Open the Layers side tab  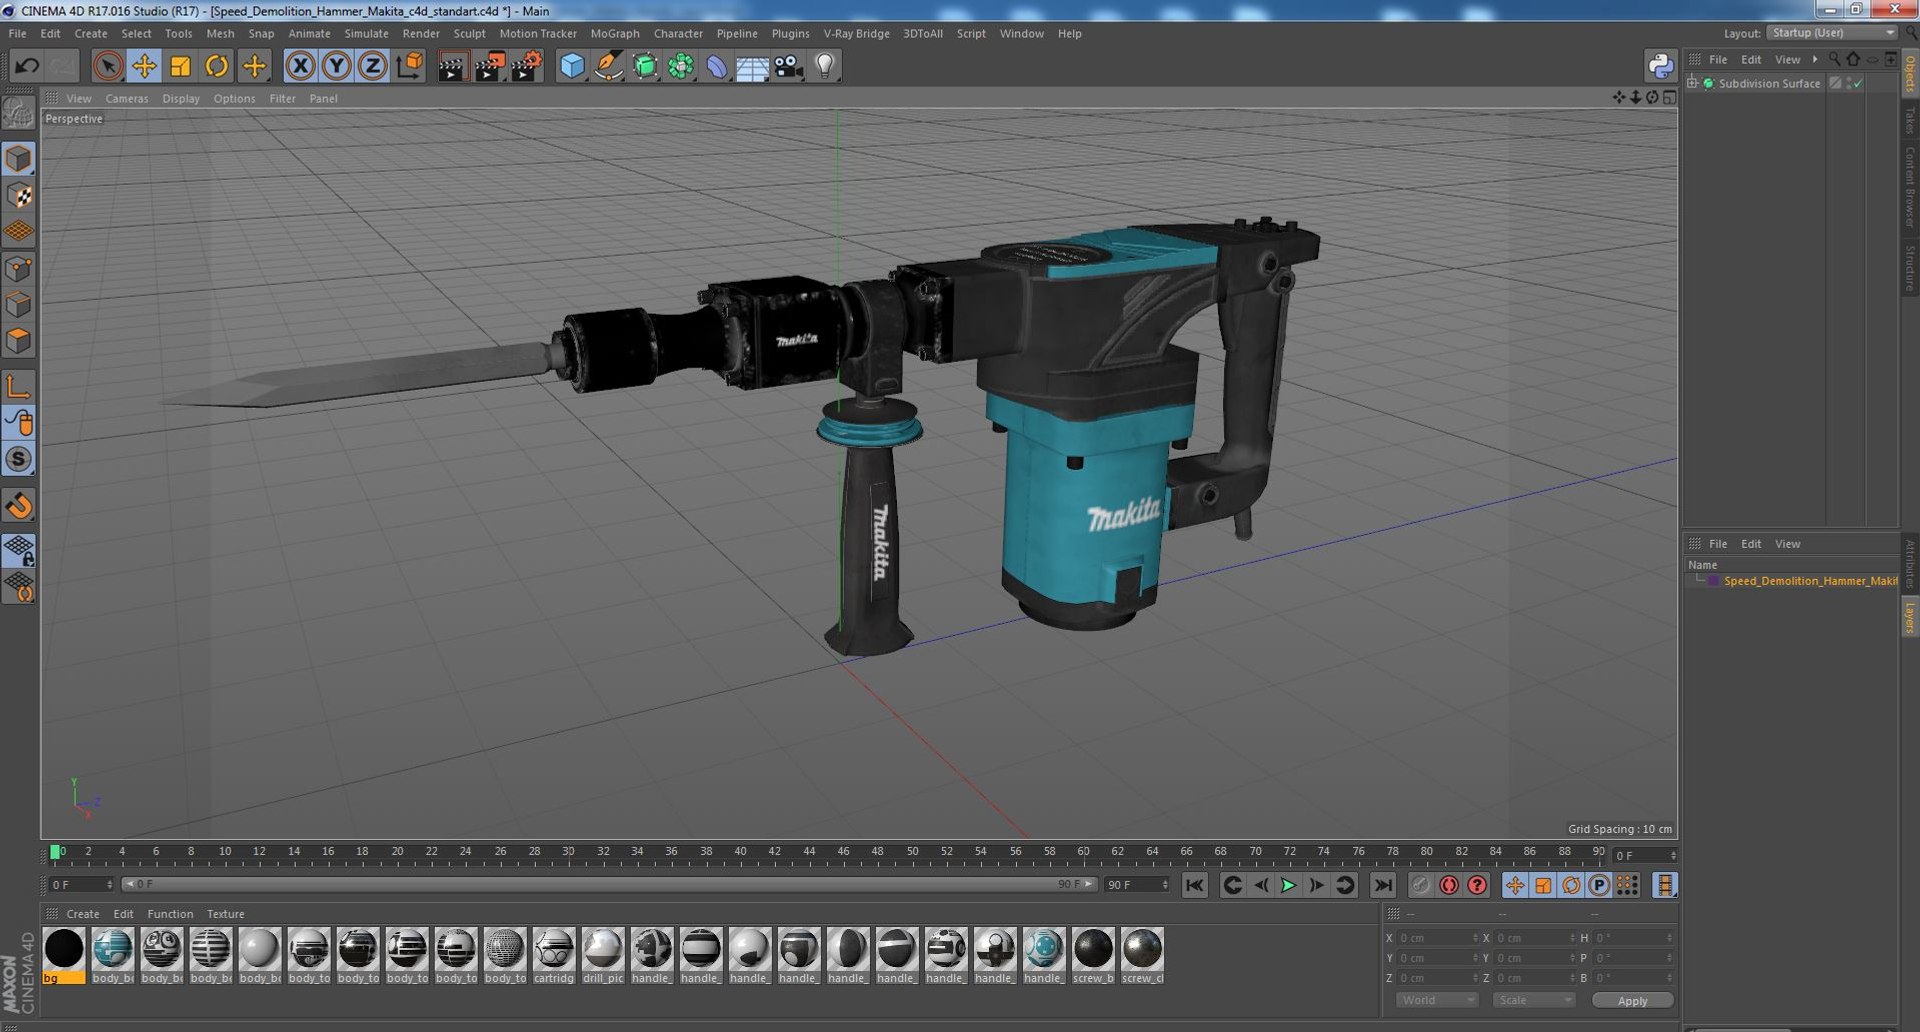(x=1909, y=617)
